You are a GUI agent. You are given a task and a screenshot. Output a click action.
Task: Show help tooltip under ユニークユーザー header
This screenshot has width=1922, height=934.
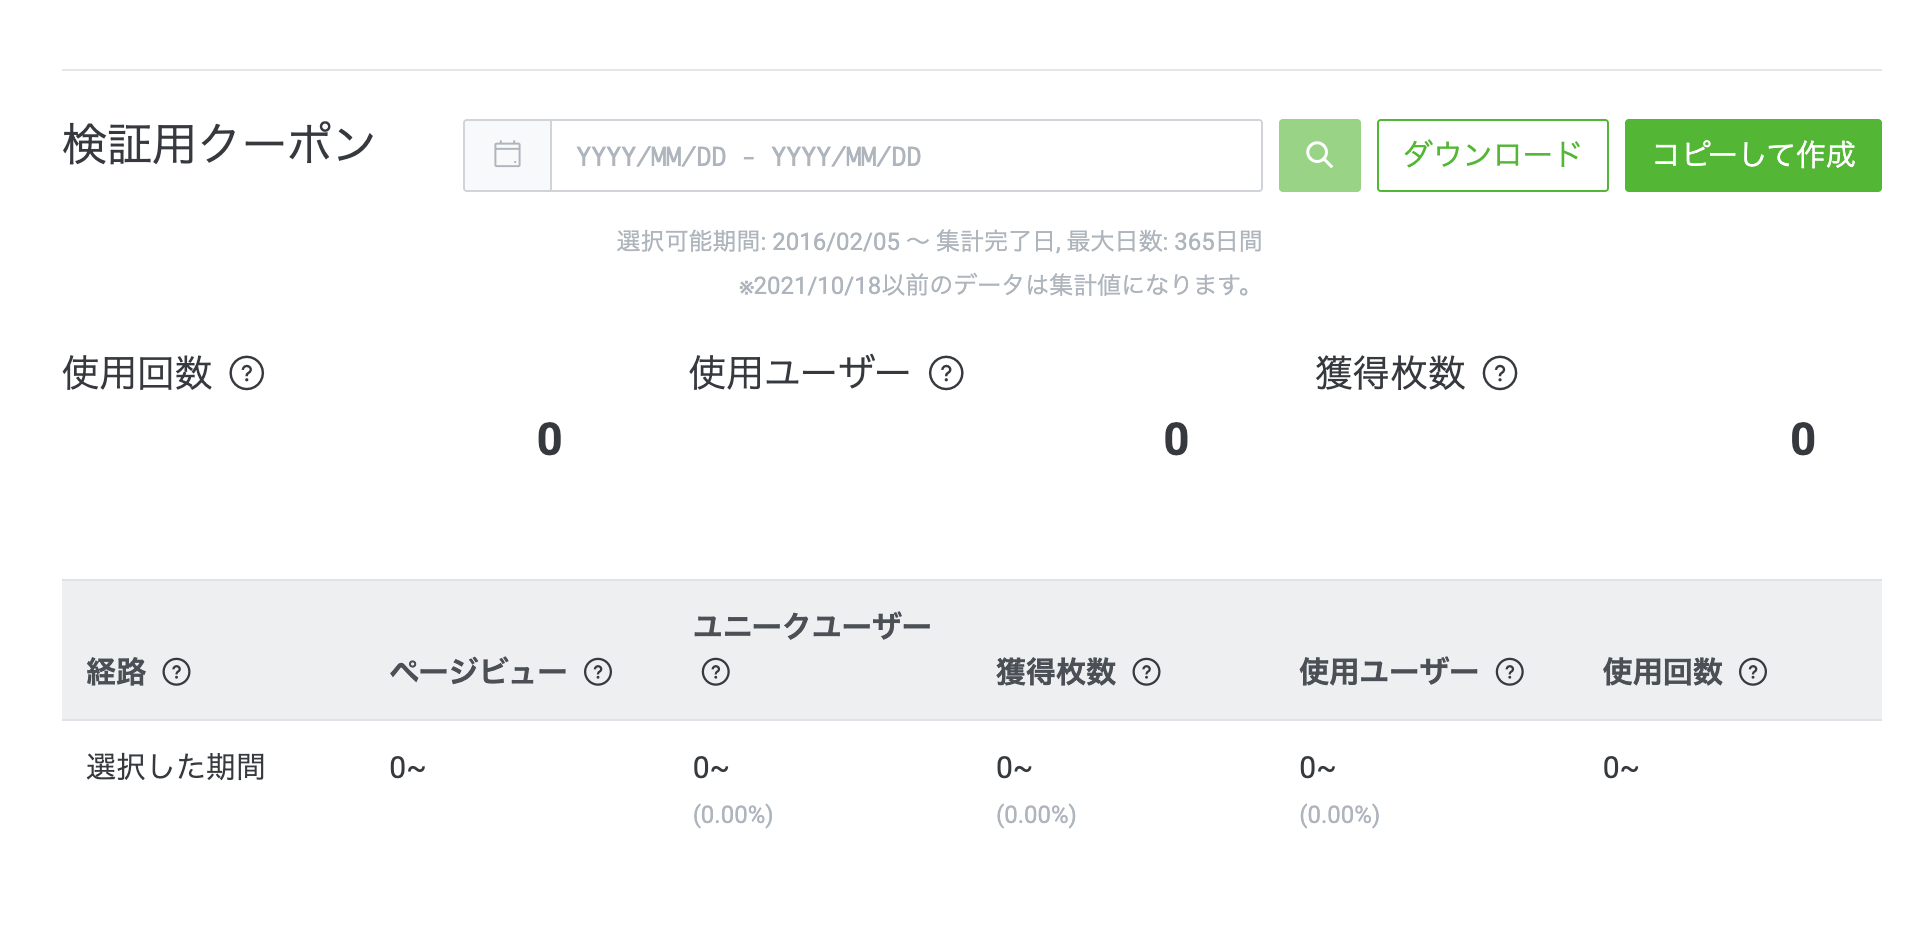tap(716, 672)
